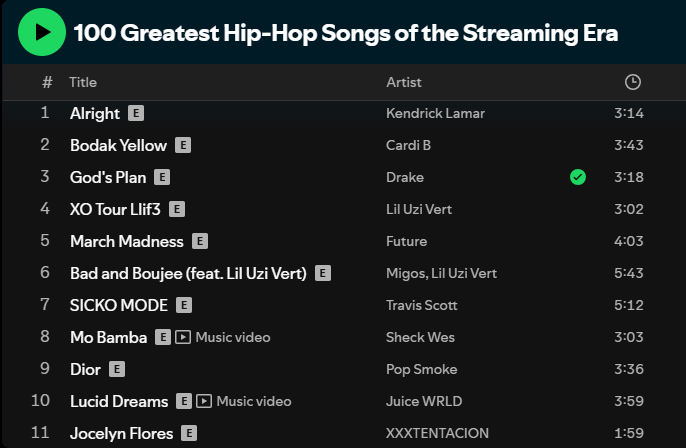Open the Migos artist link

tap(404, 273)
